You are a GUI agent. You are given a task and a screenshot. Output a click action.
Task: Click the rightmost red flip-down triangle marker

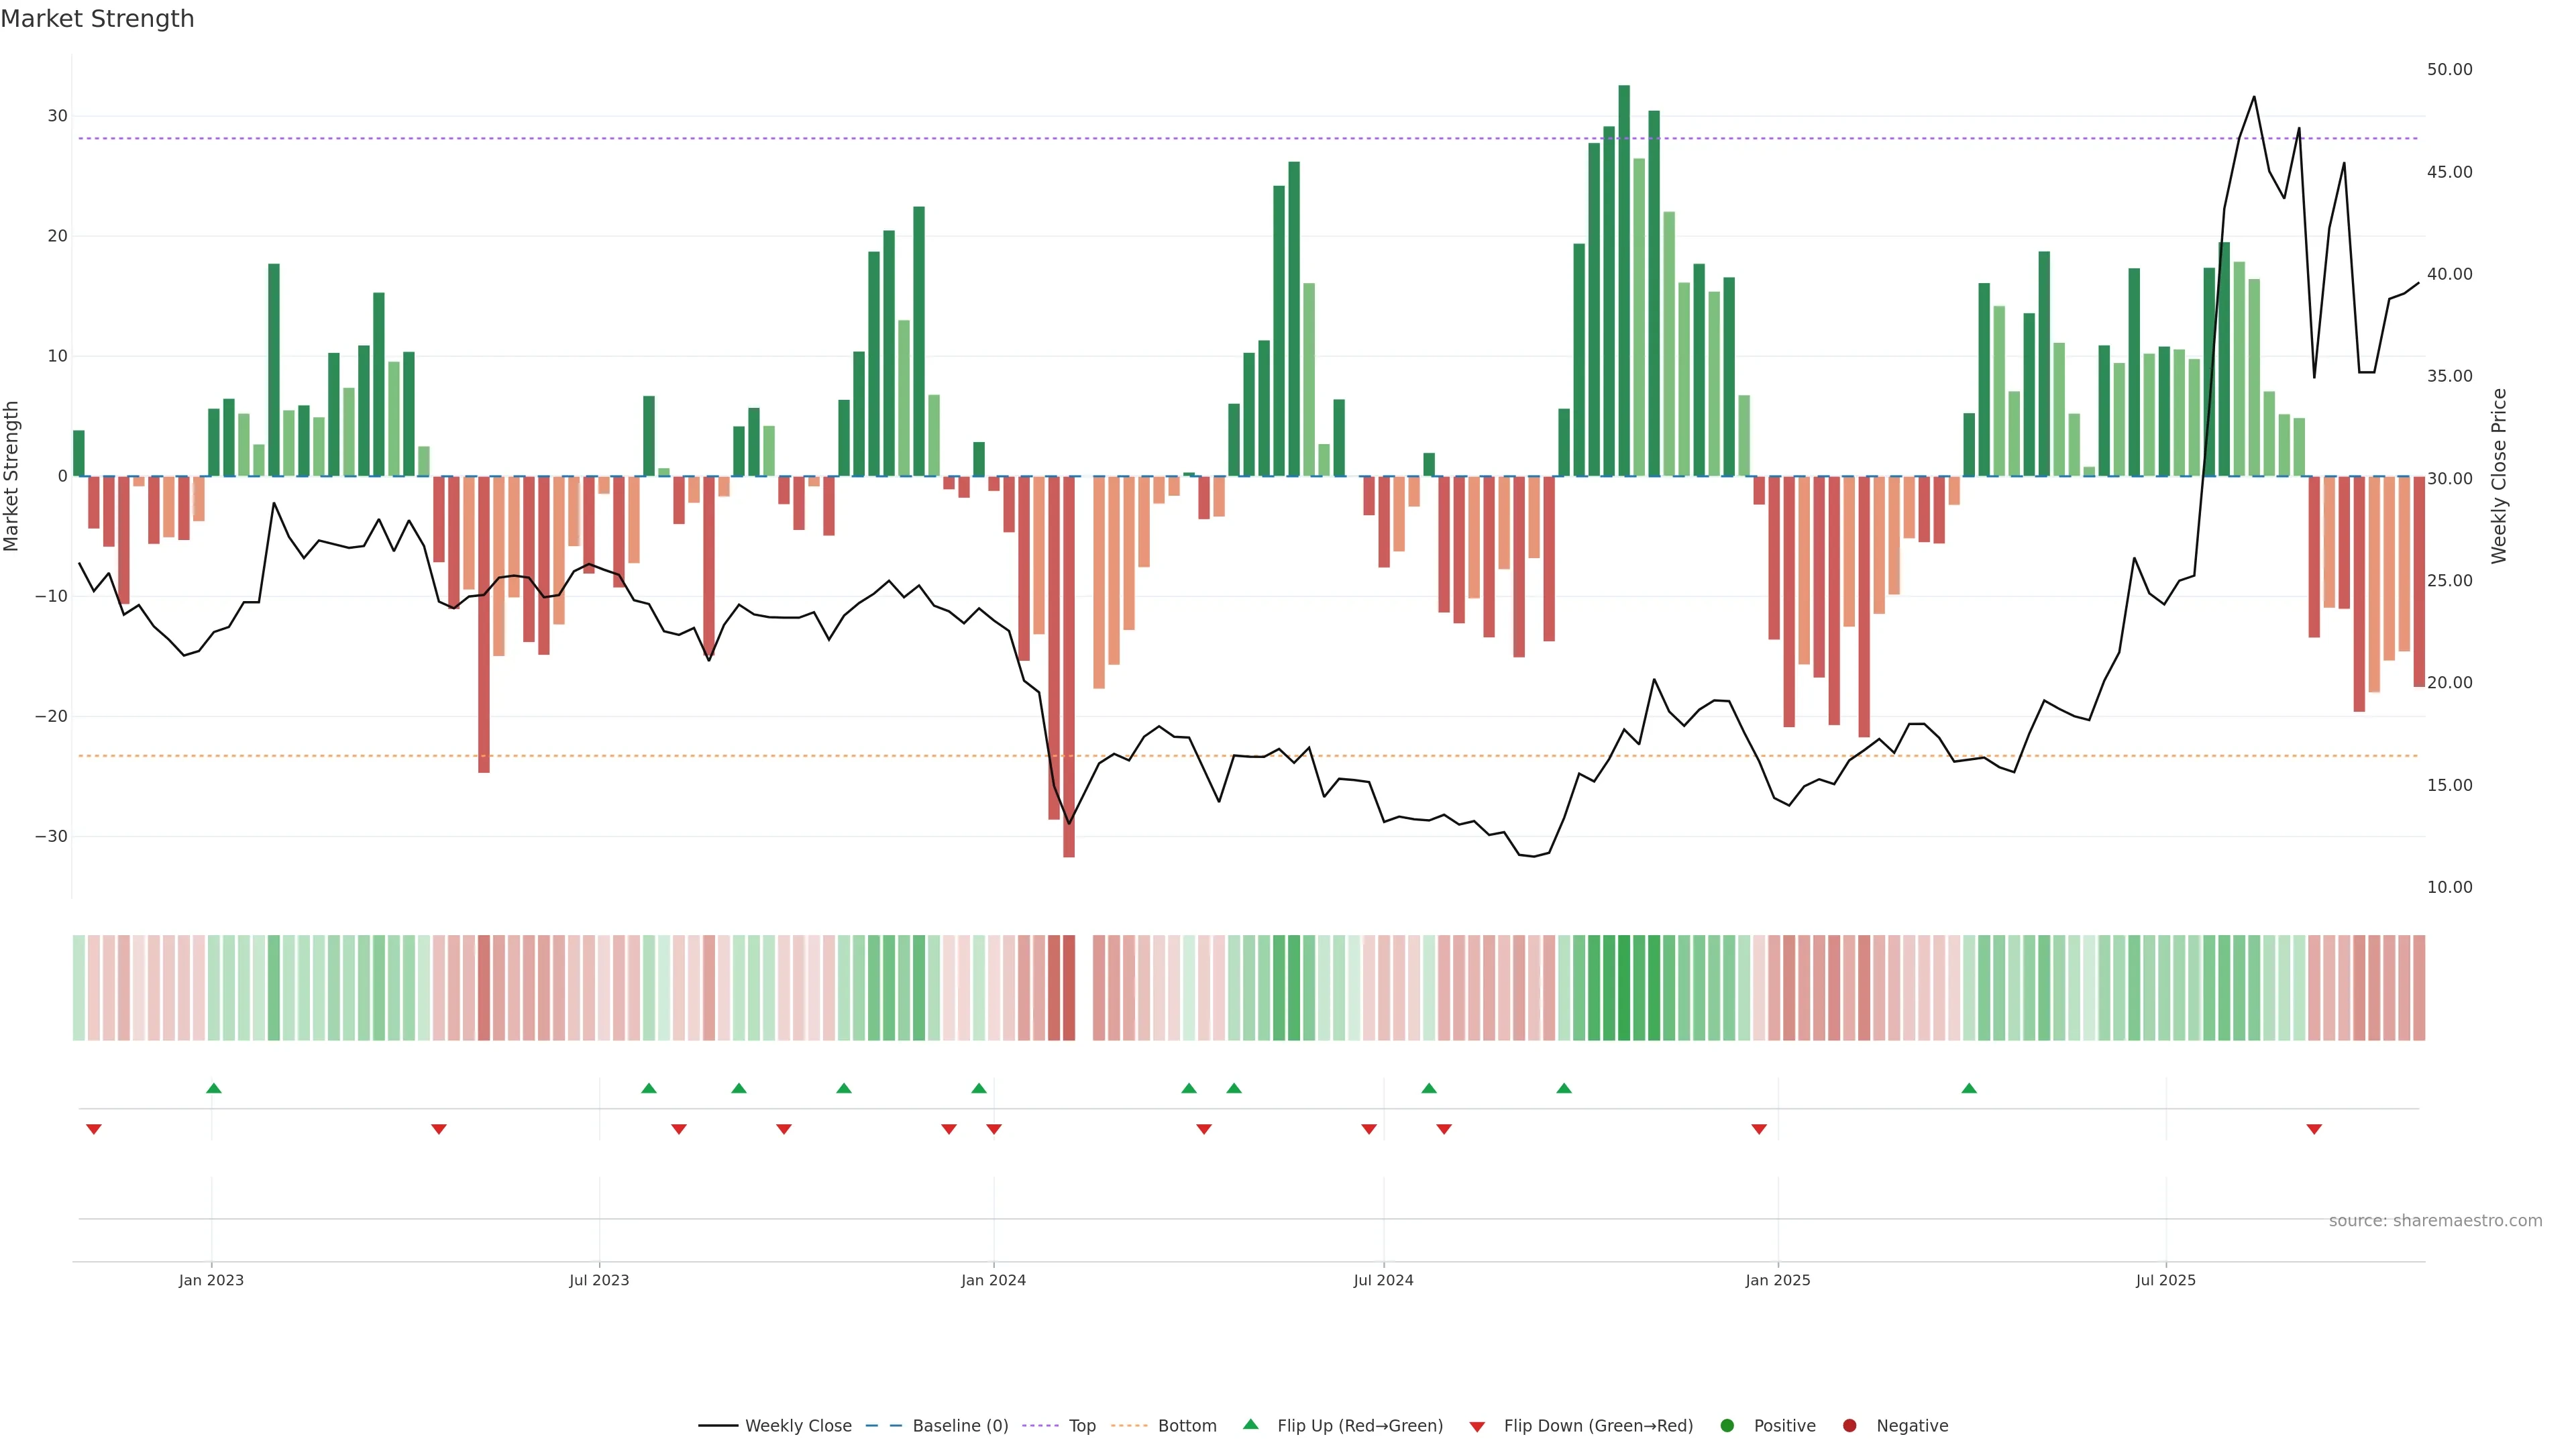[2314, 1129]
